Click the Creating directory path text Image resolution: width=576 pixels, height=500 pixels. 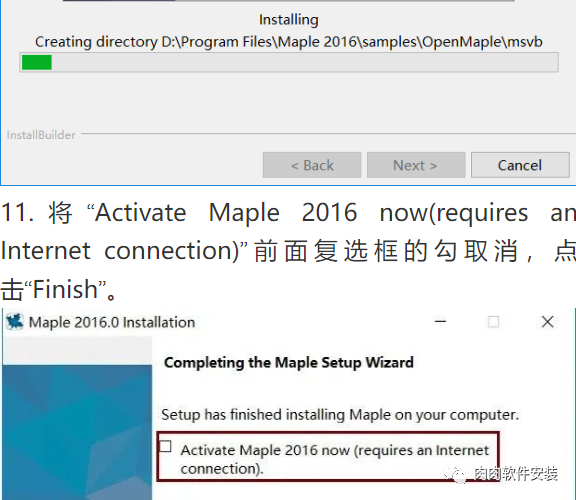pos(289,42)
